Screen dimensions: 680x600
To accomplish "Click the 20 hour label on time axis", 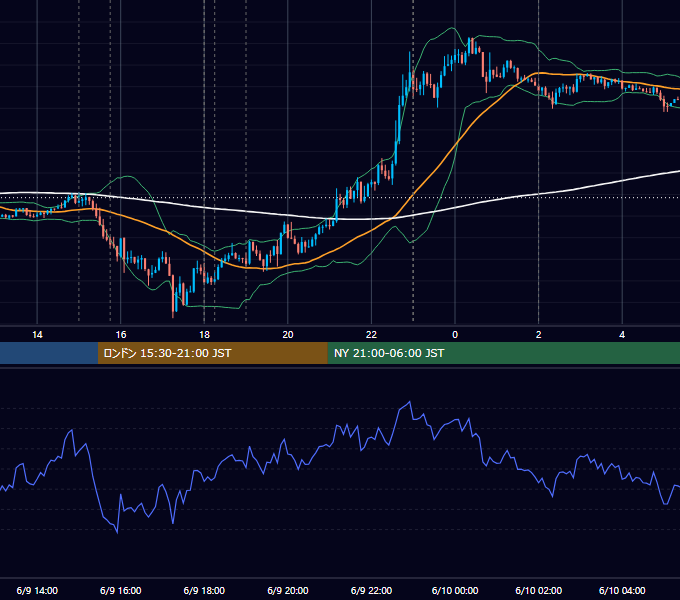I will (x=288, y=335).
